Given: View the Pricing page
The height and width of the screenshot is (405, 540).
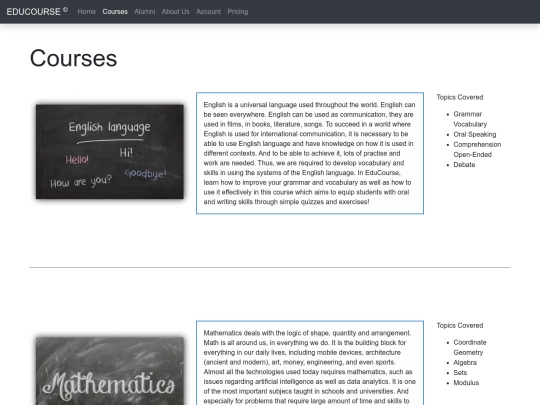Looking at the screenshot, I should point(238,12).
